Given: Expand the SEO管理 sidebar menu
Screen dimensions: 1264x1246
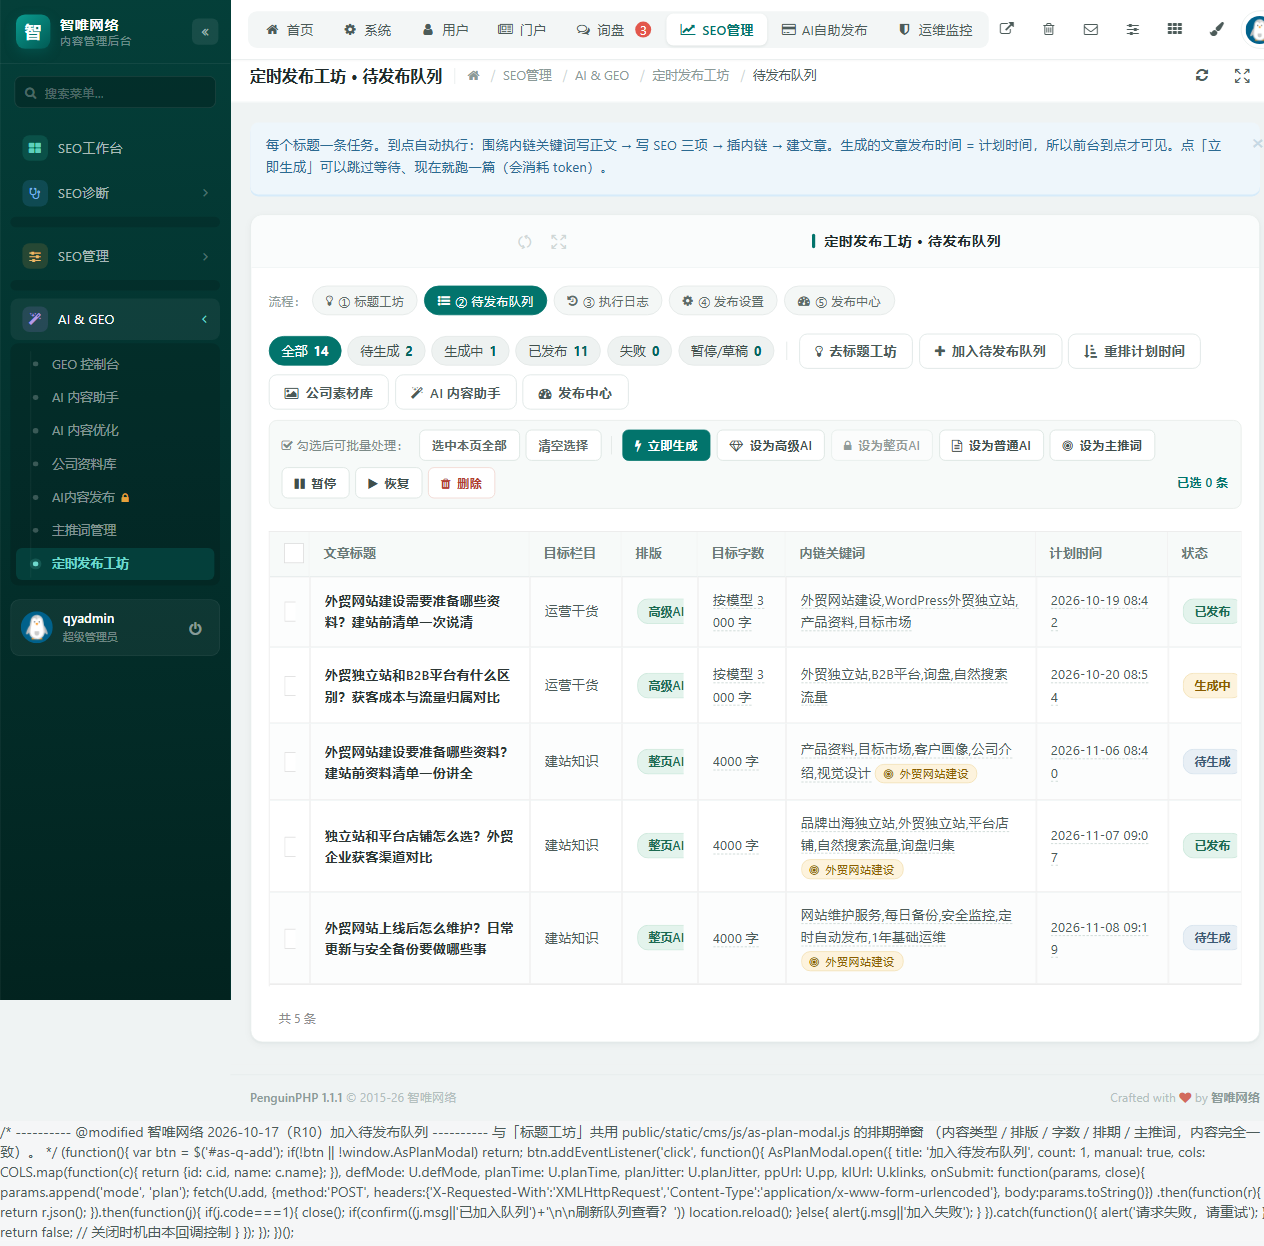Looking at the screenshot, I should (115, 256).
